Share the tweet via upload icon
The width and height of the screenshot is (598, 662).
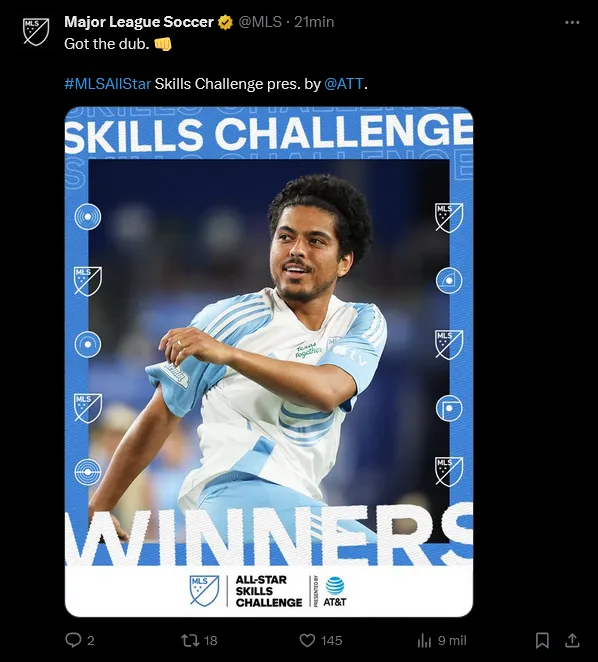pyautogui.click(x=572, y=640)
